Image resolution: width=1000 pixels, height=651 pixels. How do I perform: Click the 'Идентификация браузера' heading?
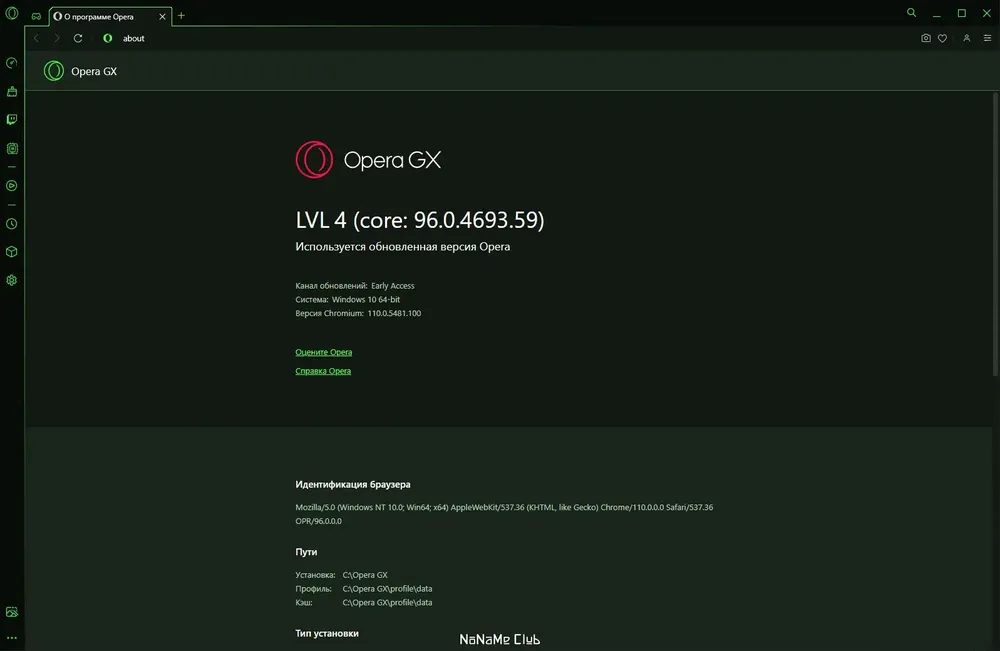click(353, 485)
